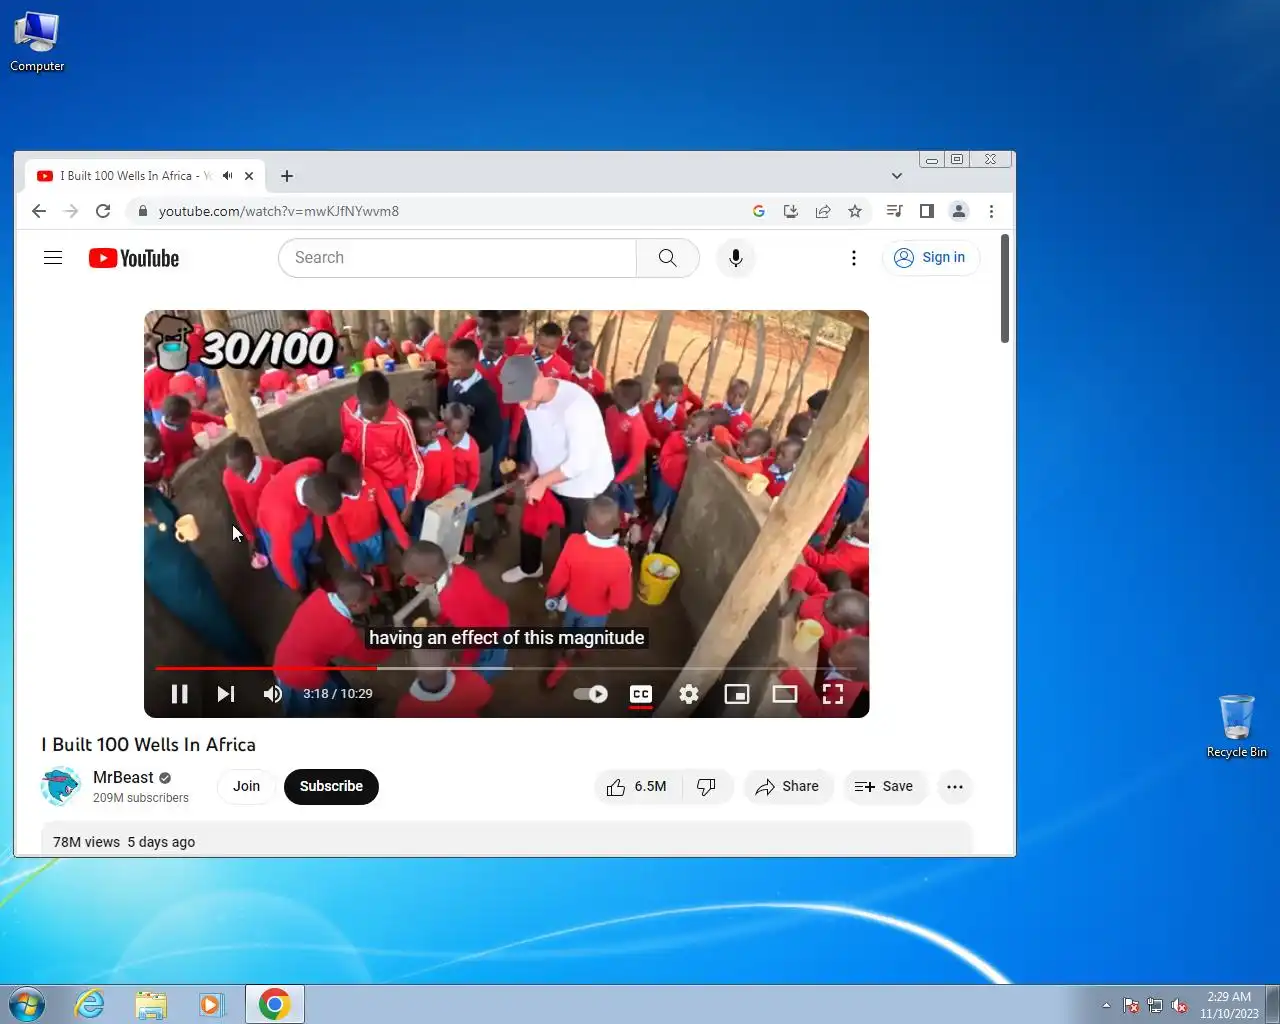Open system volume tray icon
The height and width of the screenshot is (1024, 1280).
(x=1180, y=1005)
